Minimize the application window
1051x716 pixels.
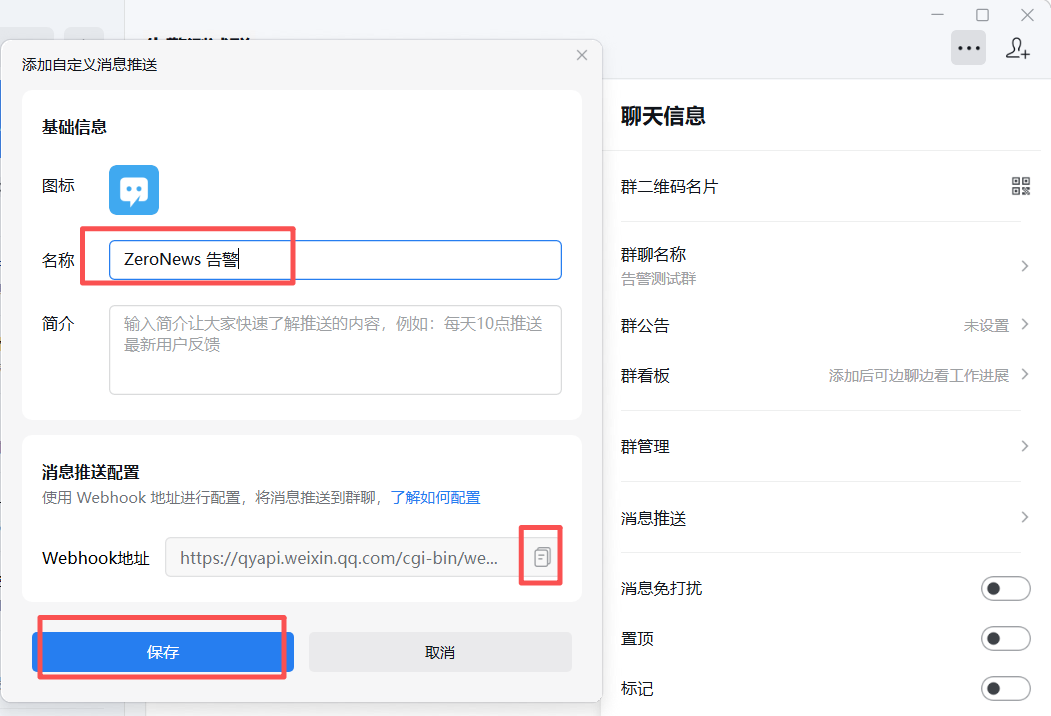coord(937,15)
